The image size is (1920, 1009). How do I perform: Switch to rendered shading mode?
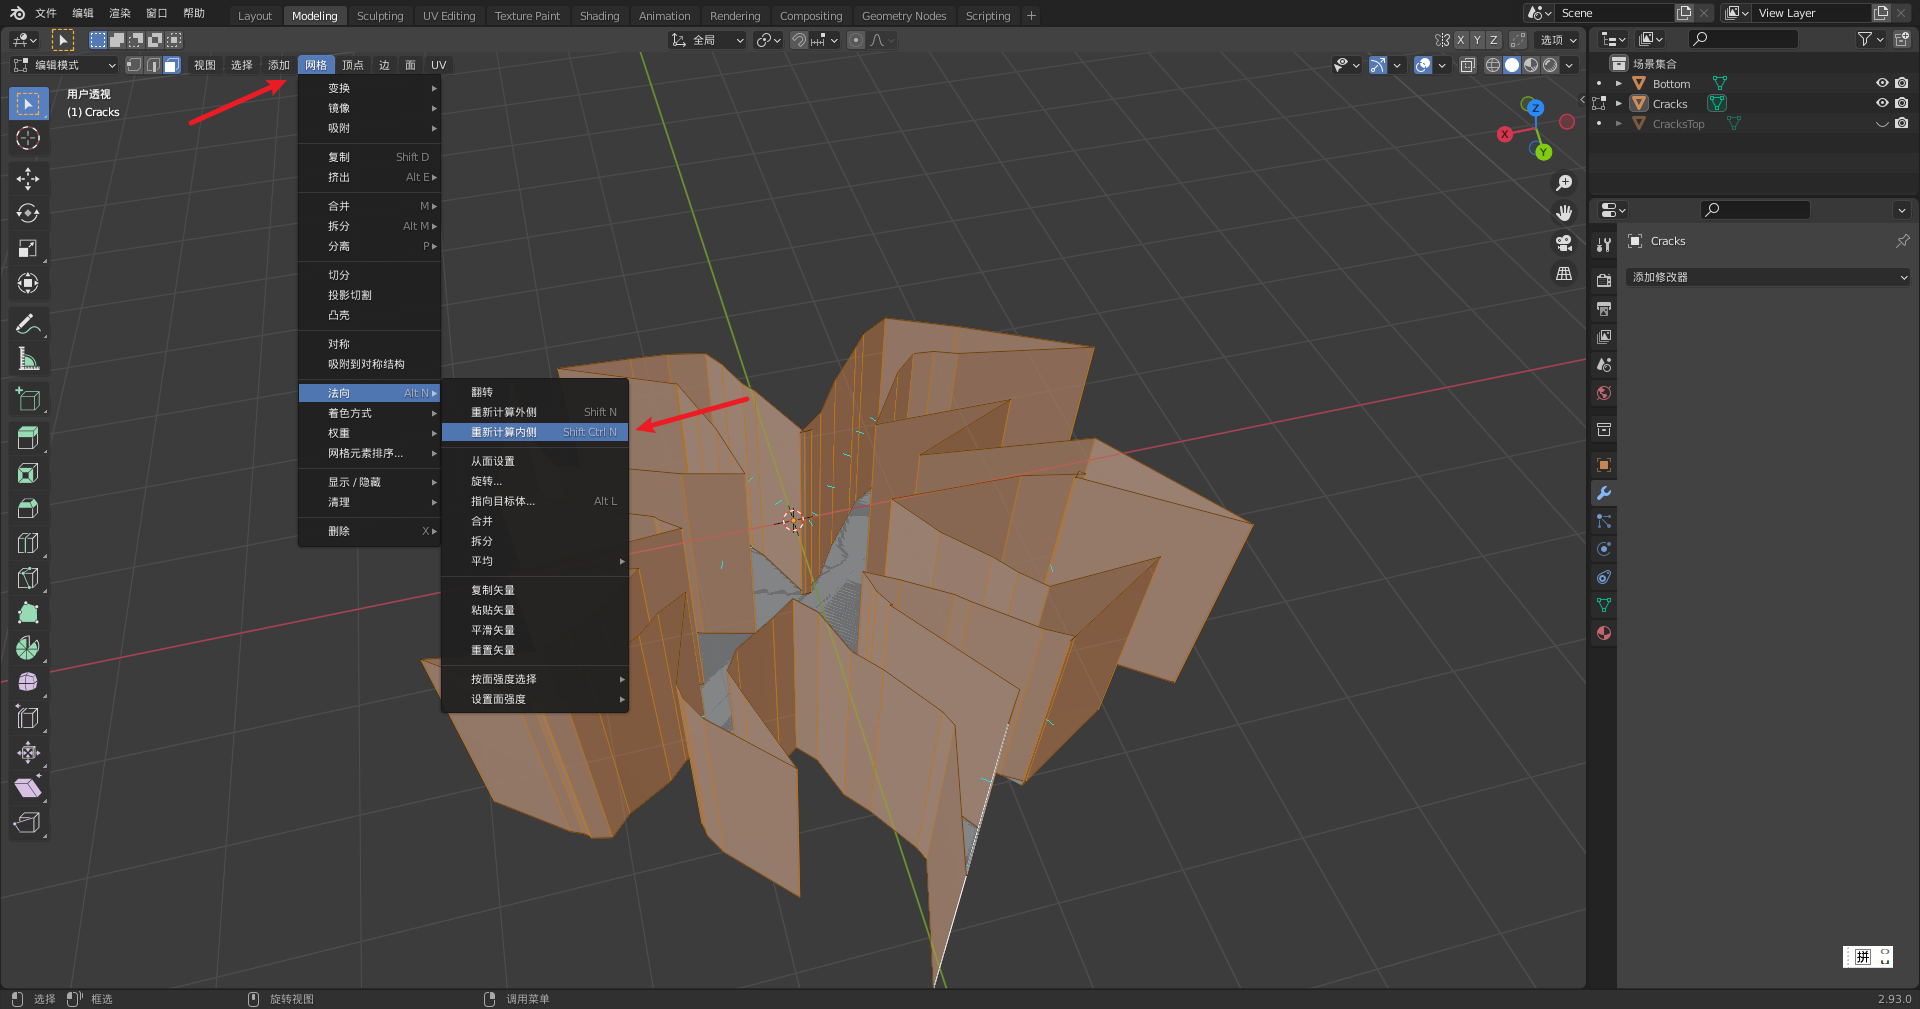pyautogui.click(x=1550, y=65)
